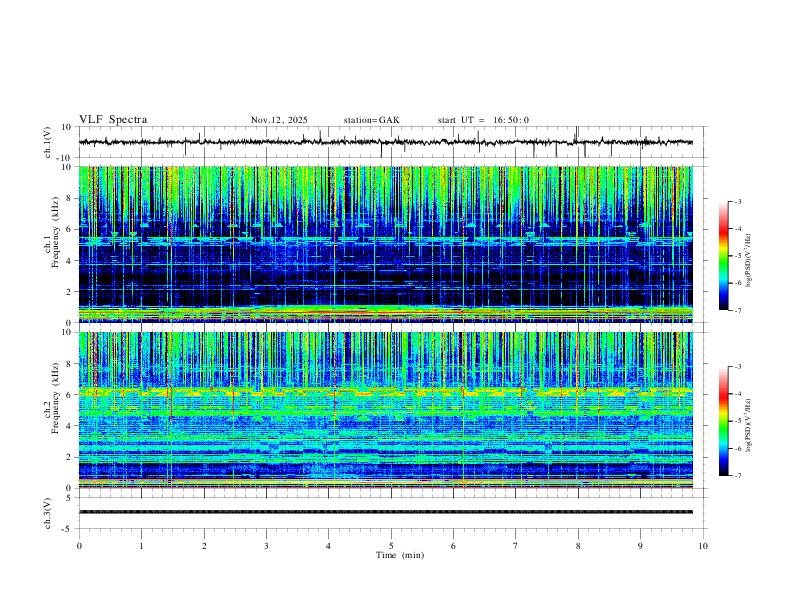The width and height of the screenshot is (792, 612).
Task: Click time axis tick label '10'
Action: pyautogui.click(x=703, y=546)
